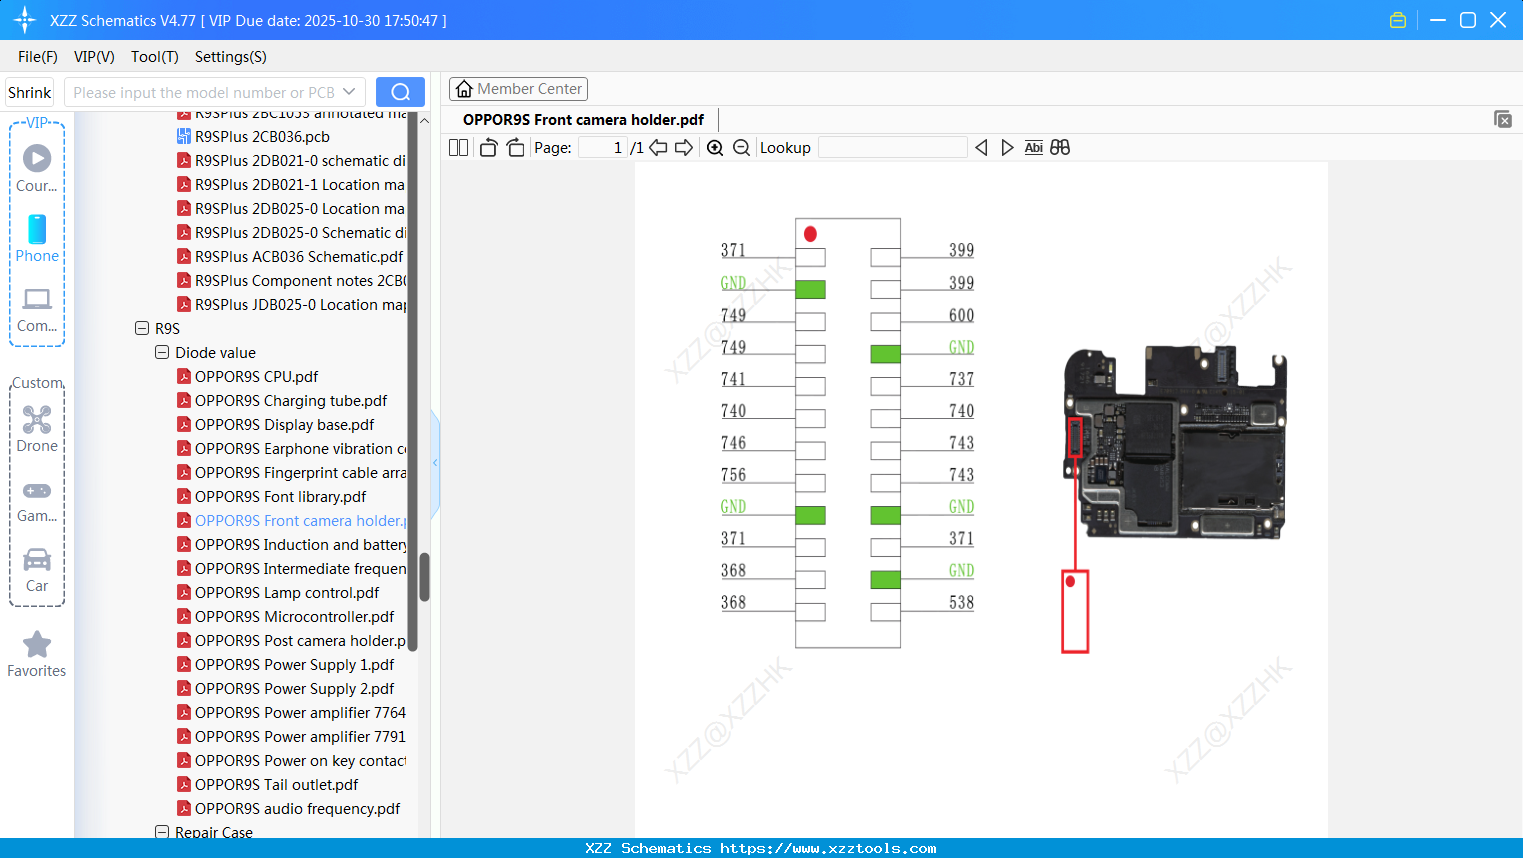Rotate the page clockwise
The width and height of the screenshot is (1523, 858).
pyautogui.click(x=515, y=148)
